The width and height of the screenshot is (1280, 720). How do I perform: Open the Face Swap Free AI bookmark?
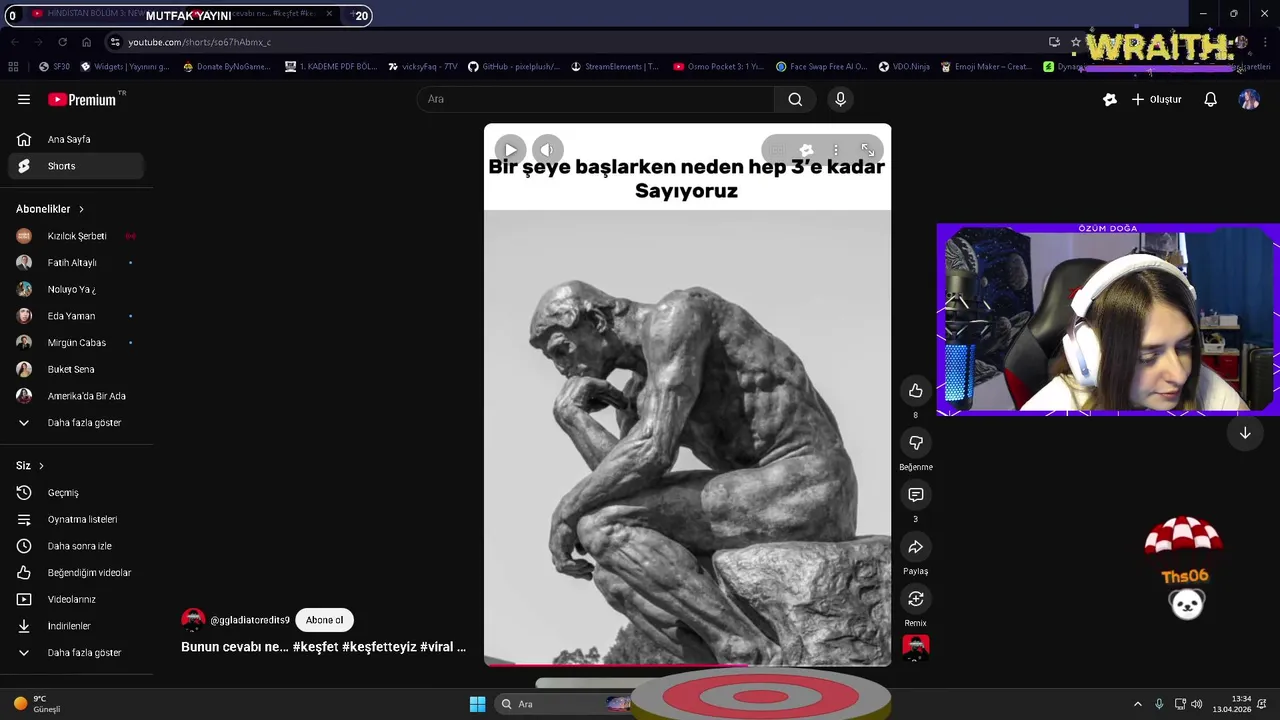pos(821,67)
